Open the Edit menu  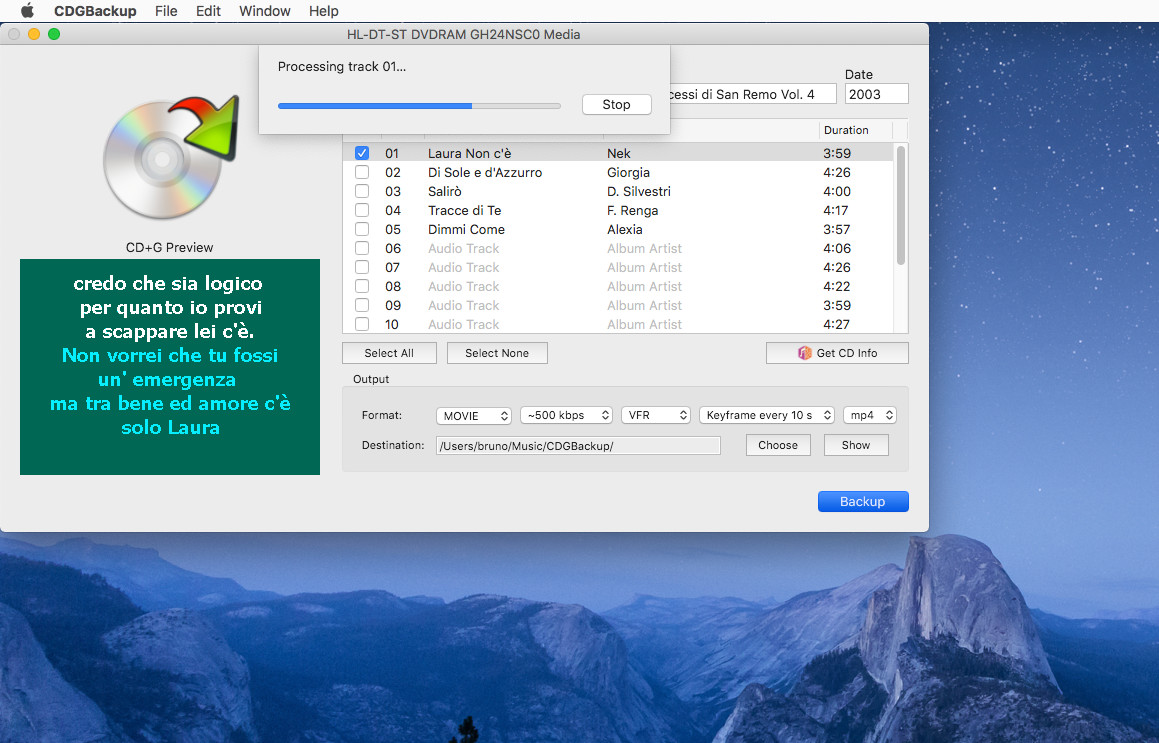point(208,11)
